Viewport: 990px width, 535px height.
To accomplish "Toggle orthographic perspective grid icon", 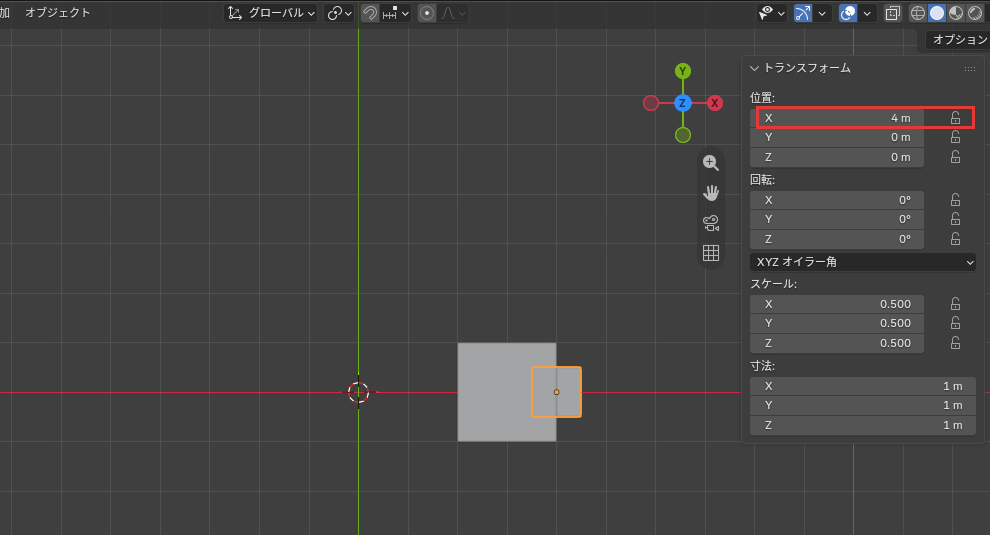I will pos(711,253).
